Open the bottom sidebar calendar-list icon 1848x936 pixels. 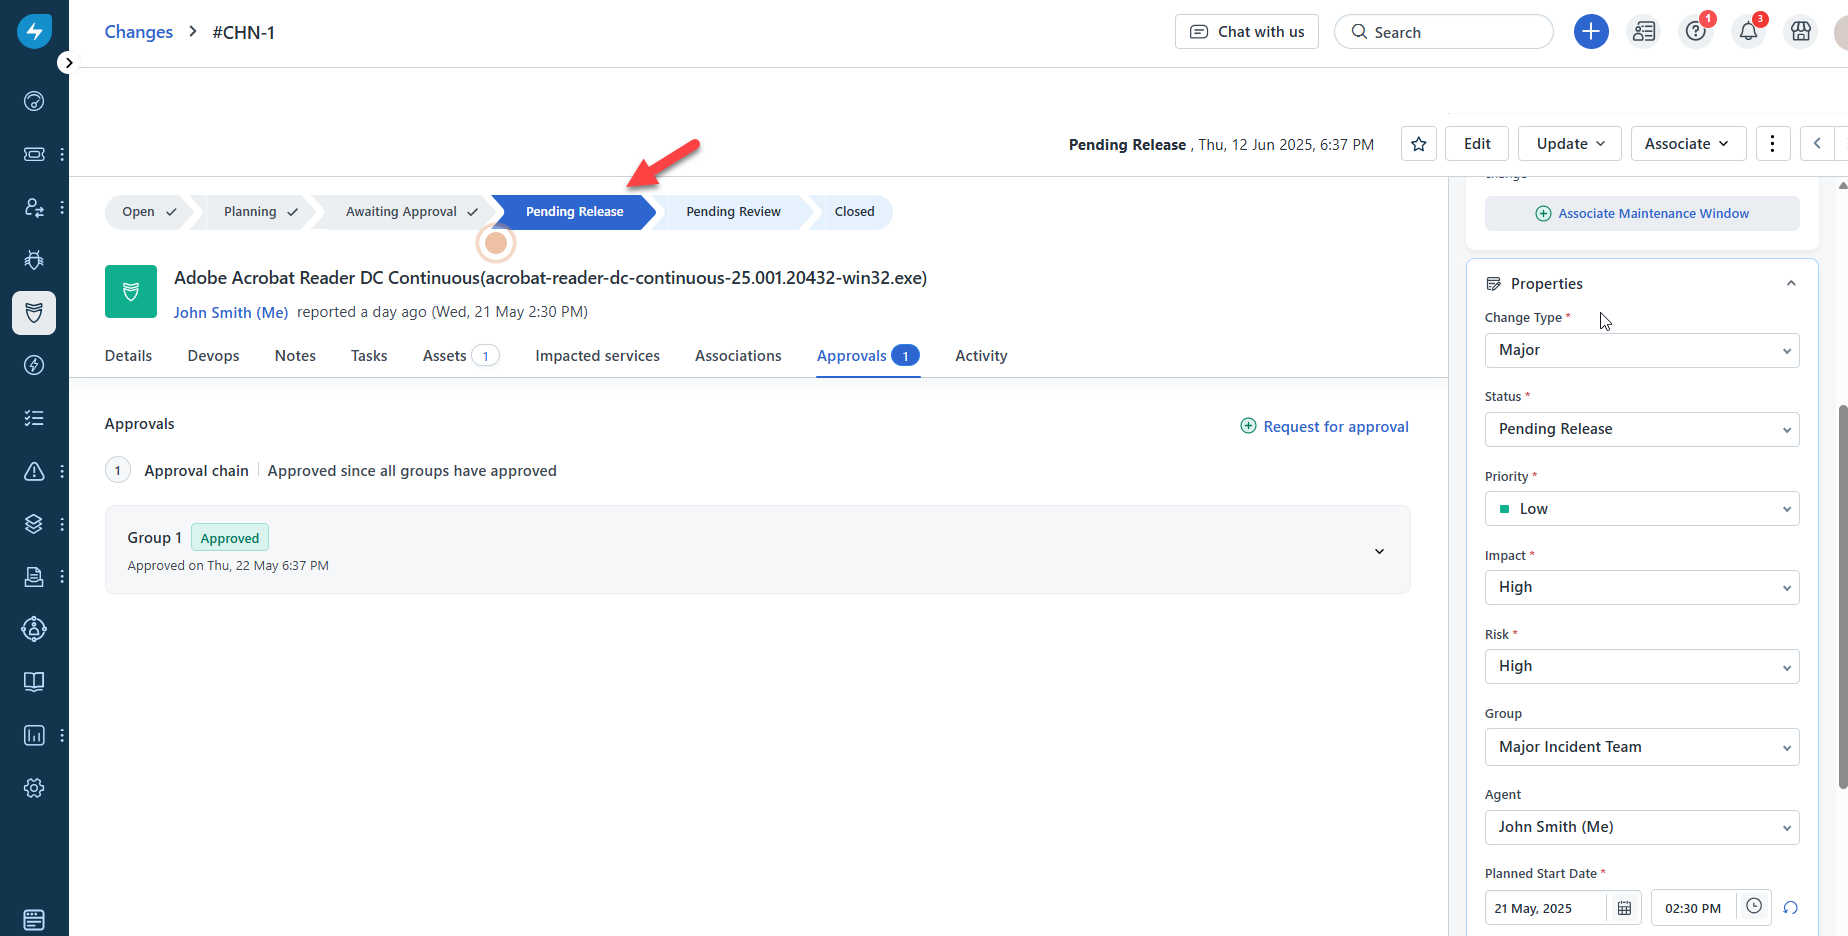point(34,919)
